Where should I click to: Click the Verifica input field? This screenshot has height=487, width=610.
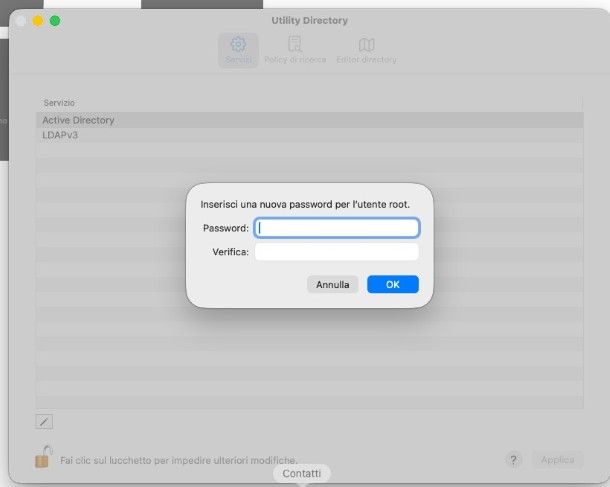click(337, 252)
